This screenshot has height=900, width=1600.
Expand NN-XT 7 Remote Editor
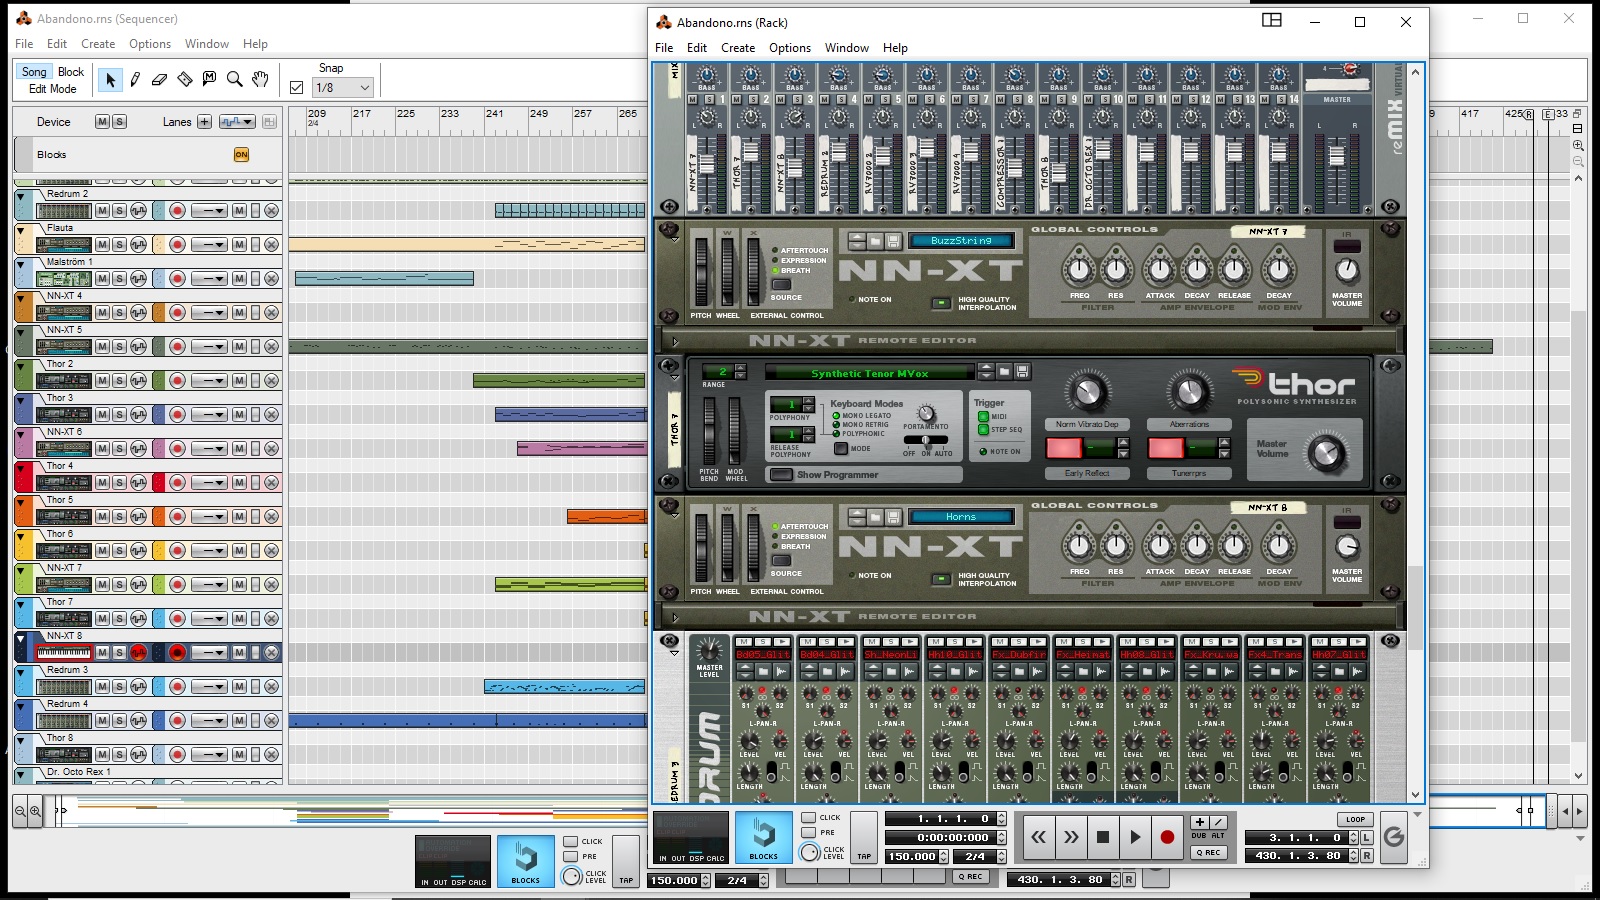click(x=675, y=341)
